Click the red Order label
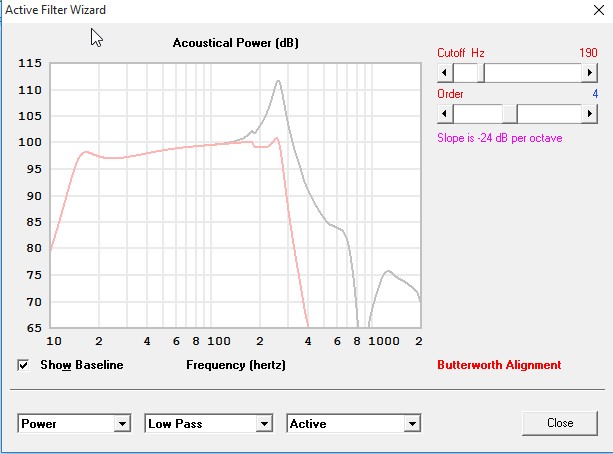The width and height of the screenshot is (613, 454). 450,94
